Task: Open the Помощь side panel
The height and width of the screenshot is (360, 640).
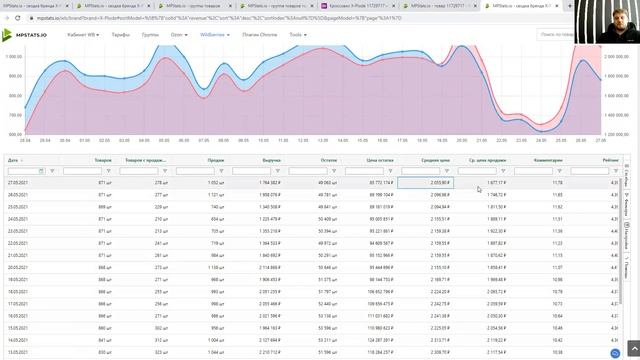Action: pos(627,267)
